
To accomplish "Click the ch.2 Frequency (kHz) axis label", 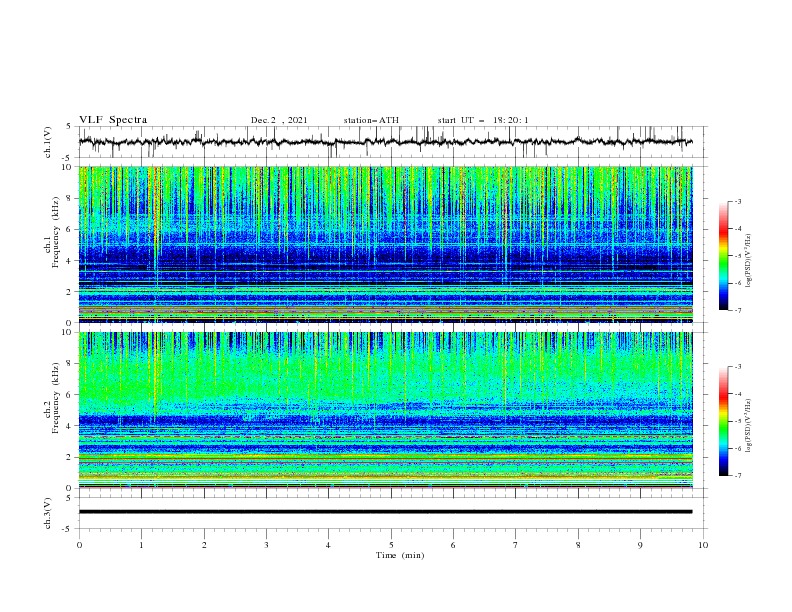I will pyautogui.click(x=52, y=398).
